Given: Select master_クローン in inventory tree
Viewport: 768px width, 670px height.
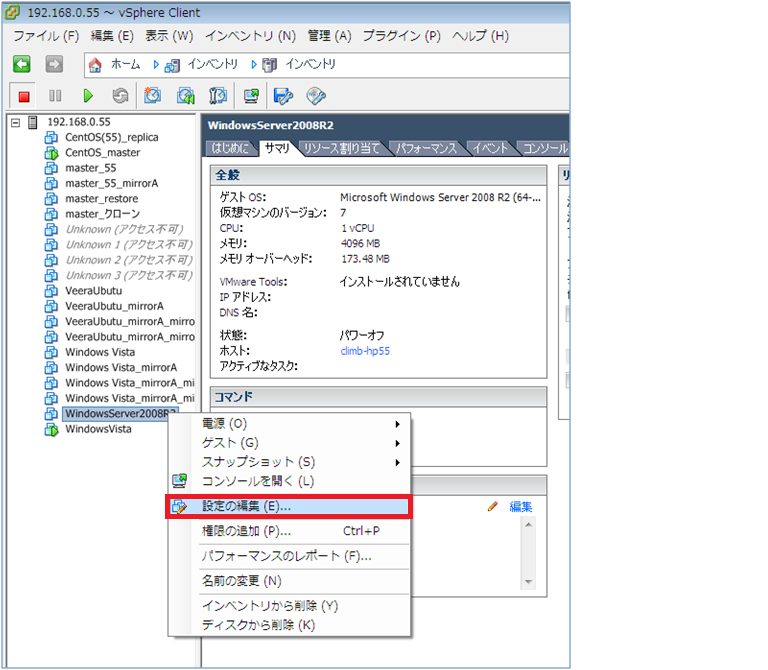Looking at the screenshot, I should pyautogui.click(x=103, y=214).
